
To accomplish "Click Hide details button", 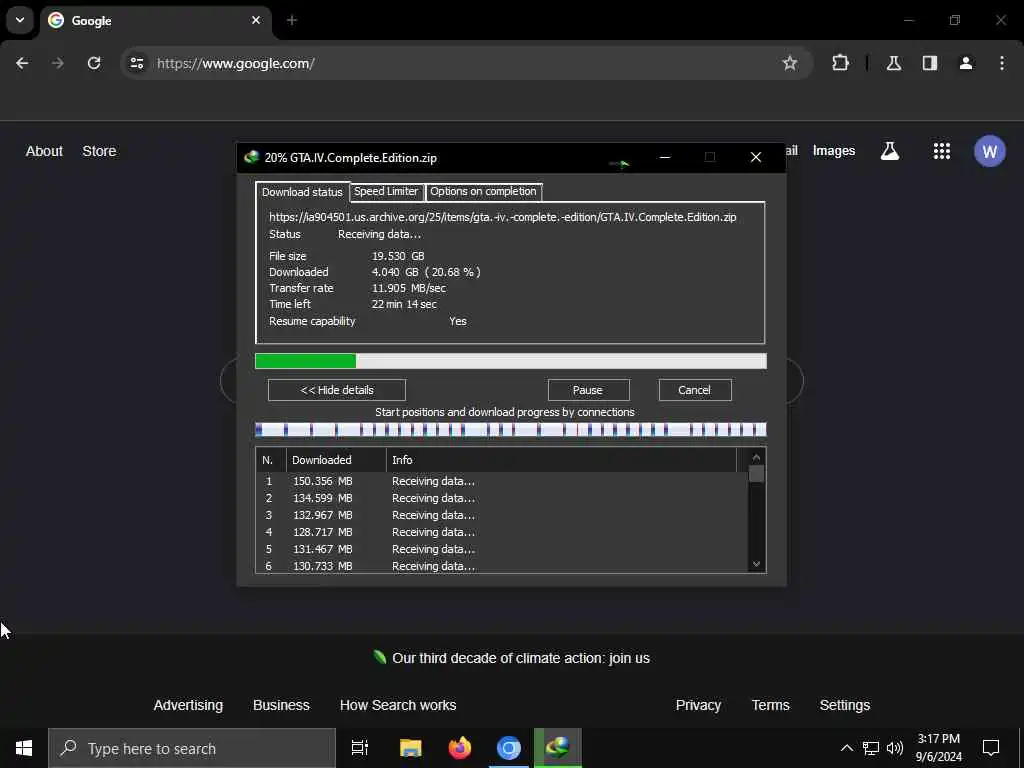I will pos(337,390).
